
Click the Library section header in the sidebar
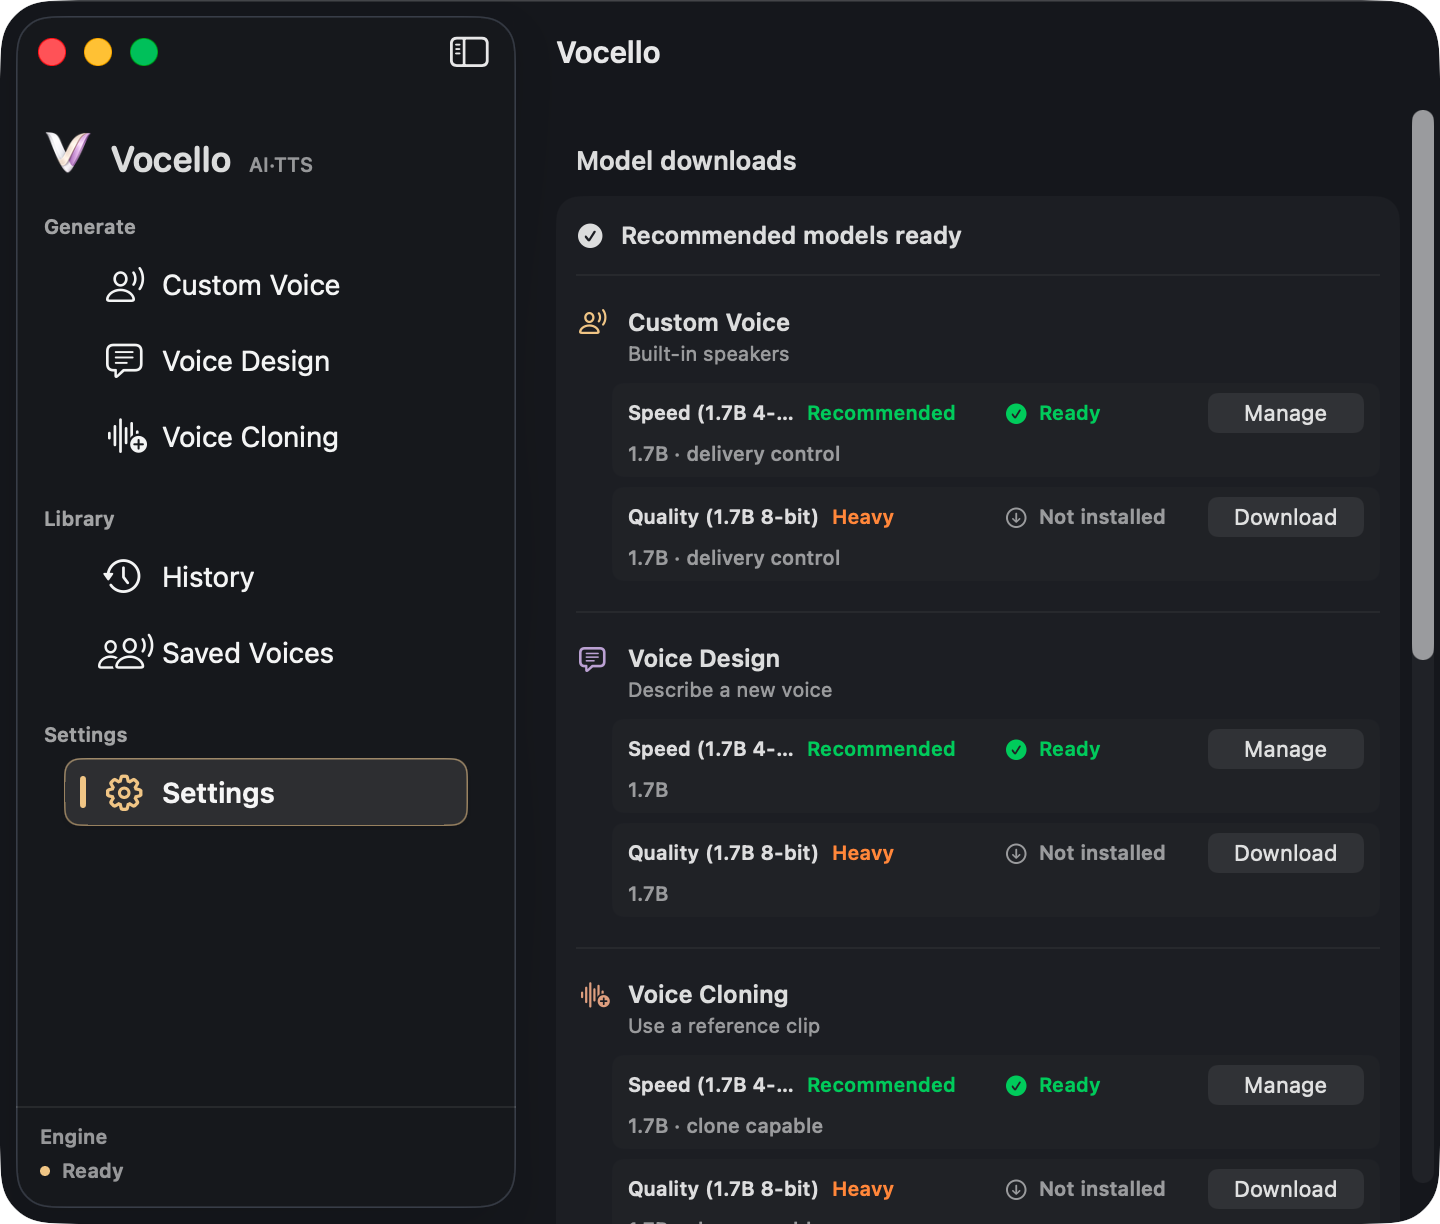[x=79, y=519]
